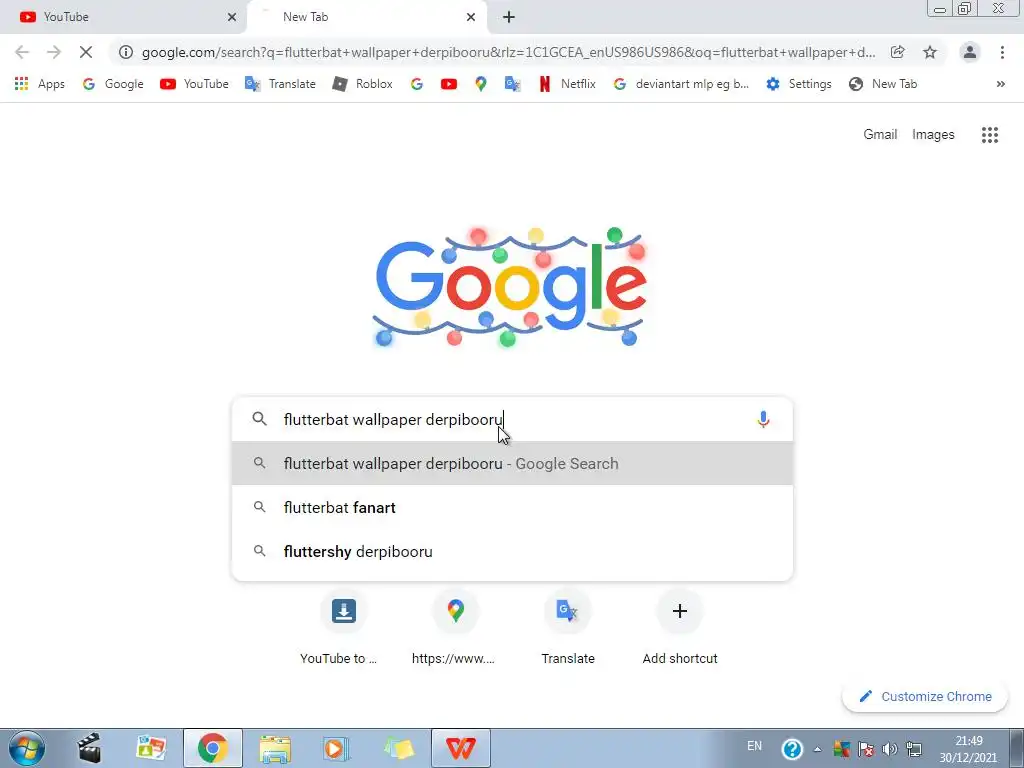Open Google Maps pin bookmark
This screenshot has width=1024, height=768.
(x=481, y=84)
